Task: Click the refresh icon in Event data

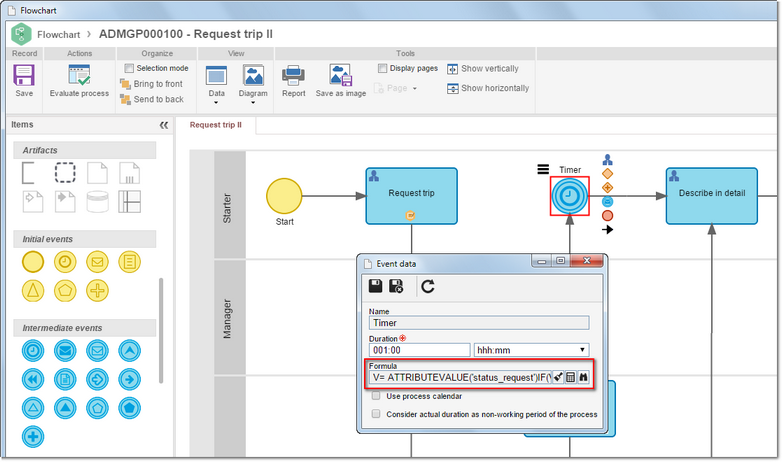Action: point(428,286)
